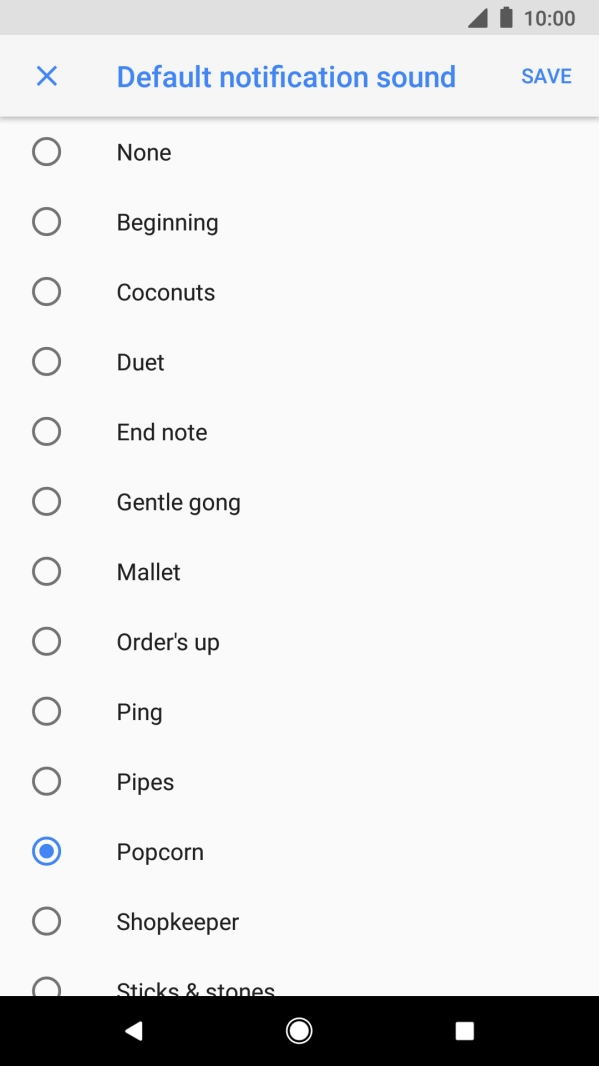Image resolution: width=599 pixels, height=1066 pixels.
Task: Pick End note as notification sound
Action: pos(46,432)
